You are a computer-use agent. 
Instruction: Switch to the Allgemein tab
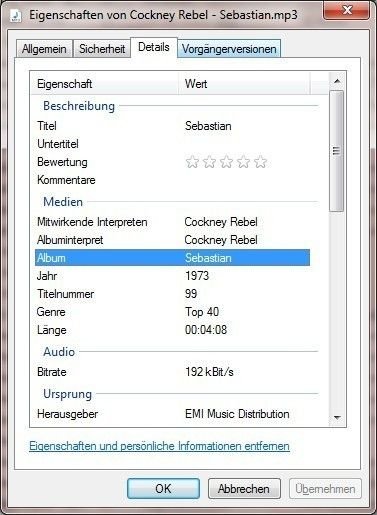44,49
